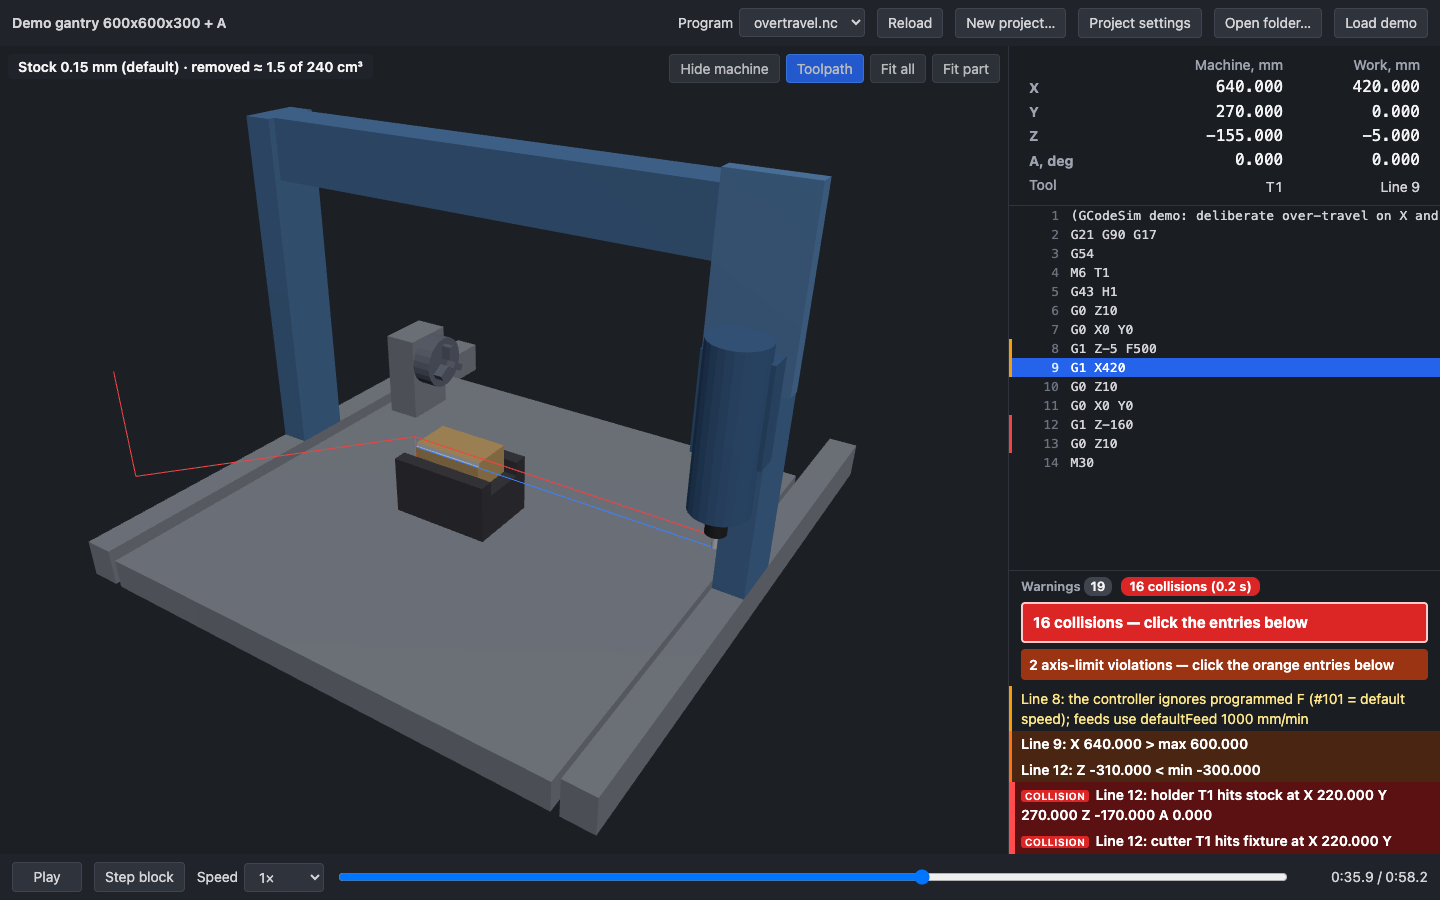
Task: Toggle the Toolpath display button
Action: point(824,69)
